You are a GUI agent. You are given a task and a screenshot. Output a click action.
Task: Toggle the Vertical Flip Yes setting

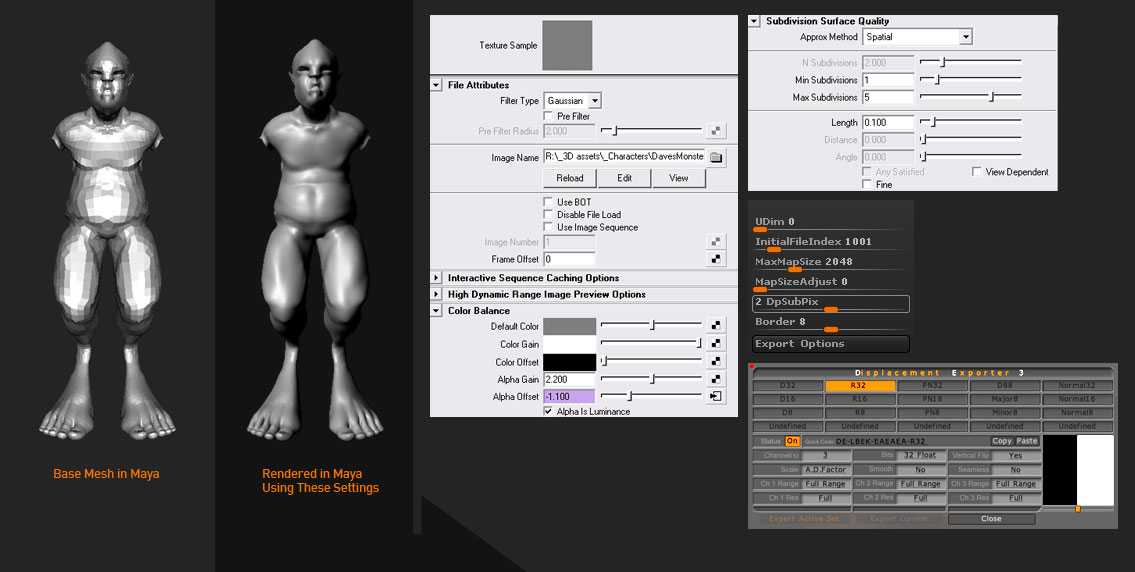(x=1016, y=455)
